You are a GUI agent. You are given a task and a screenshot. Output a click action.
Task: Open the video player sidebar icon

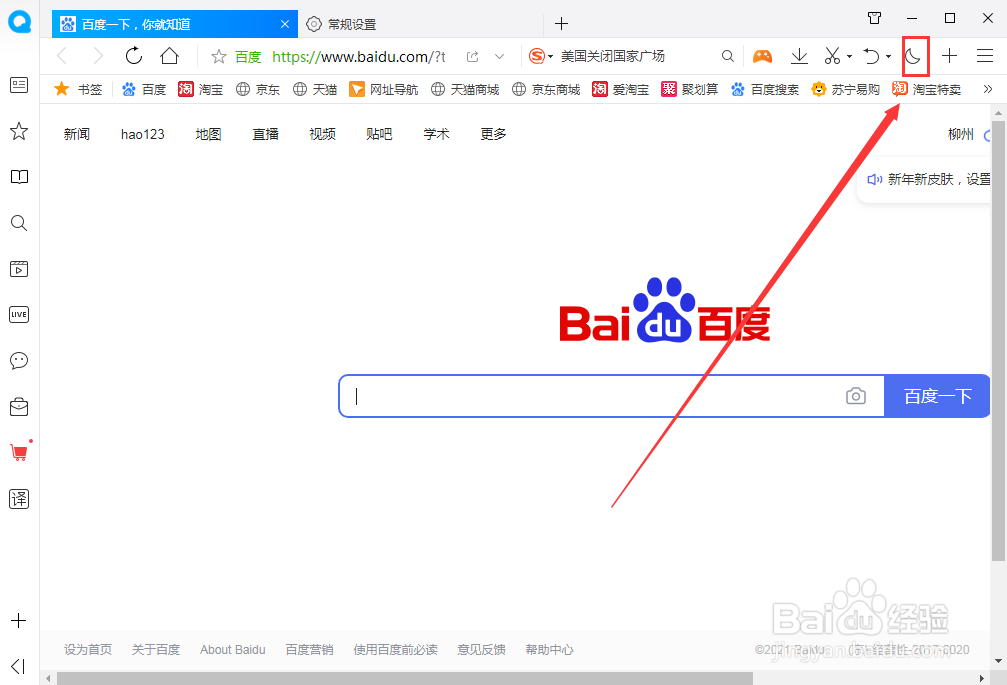19,269
